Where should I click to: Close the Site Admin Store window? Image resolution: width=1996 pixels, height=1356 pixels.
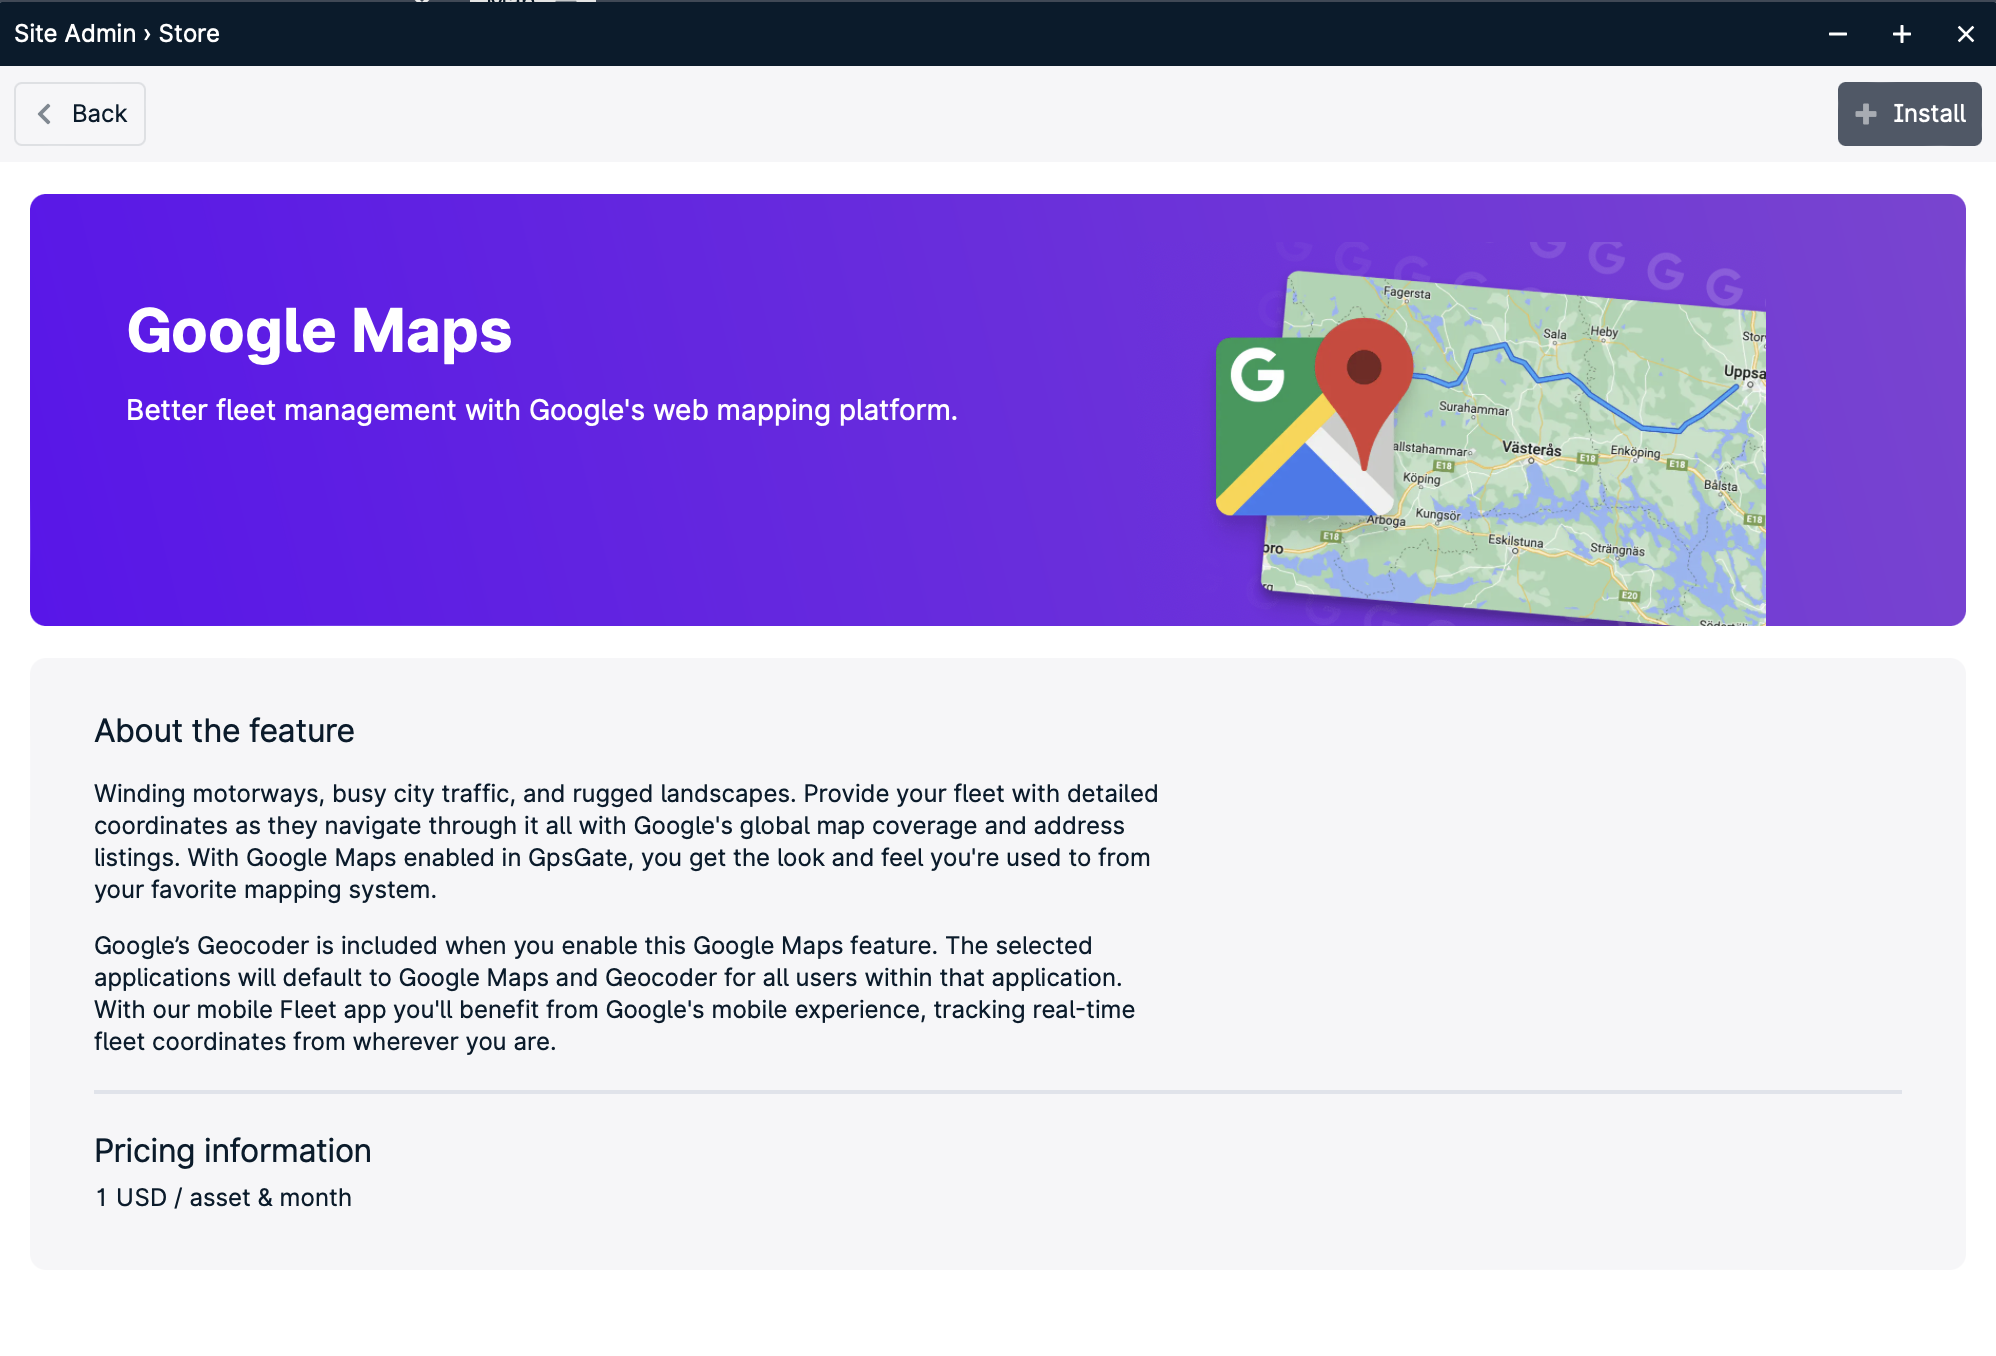[x=1966, y=34]
